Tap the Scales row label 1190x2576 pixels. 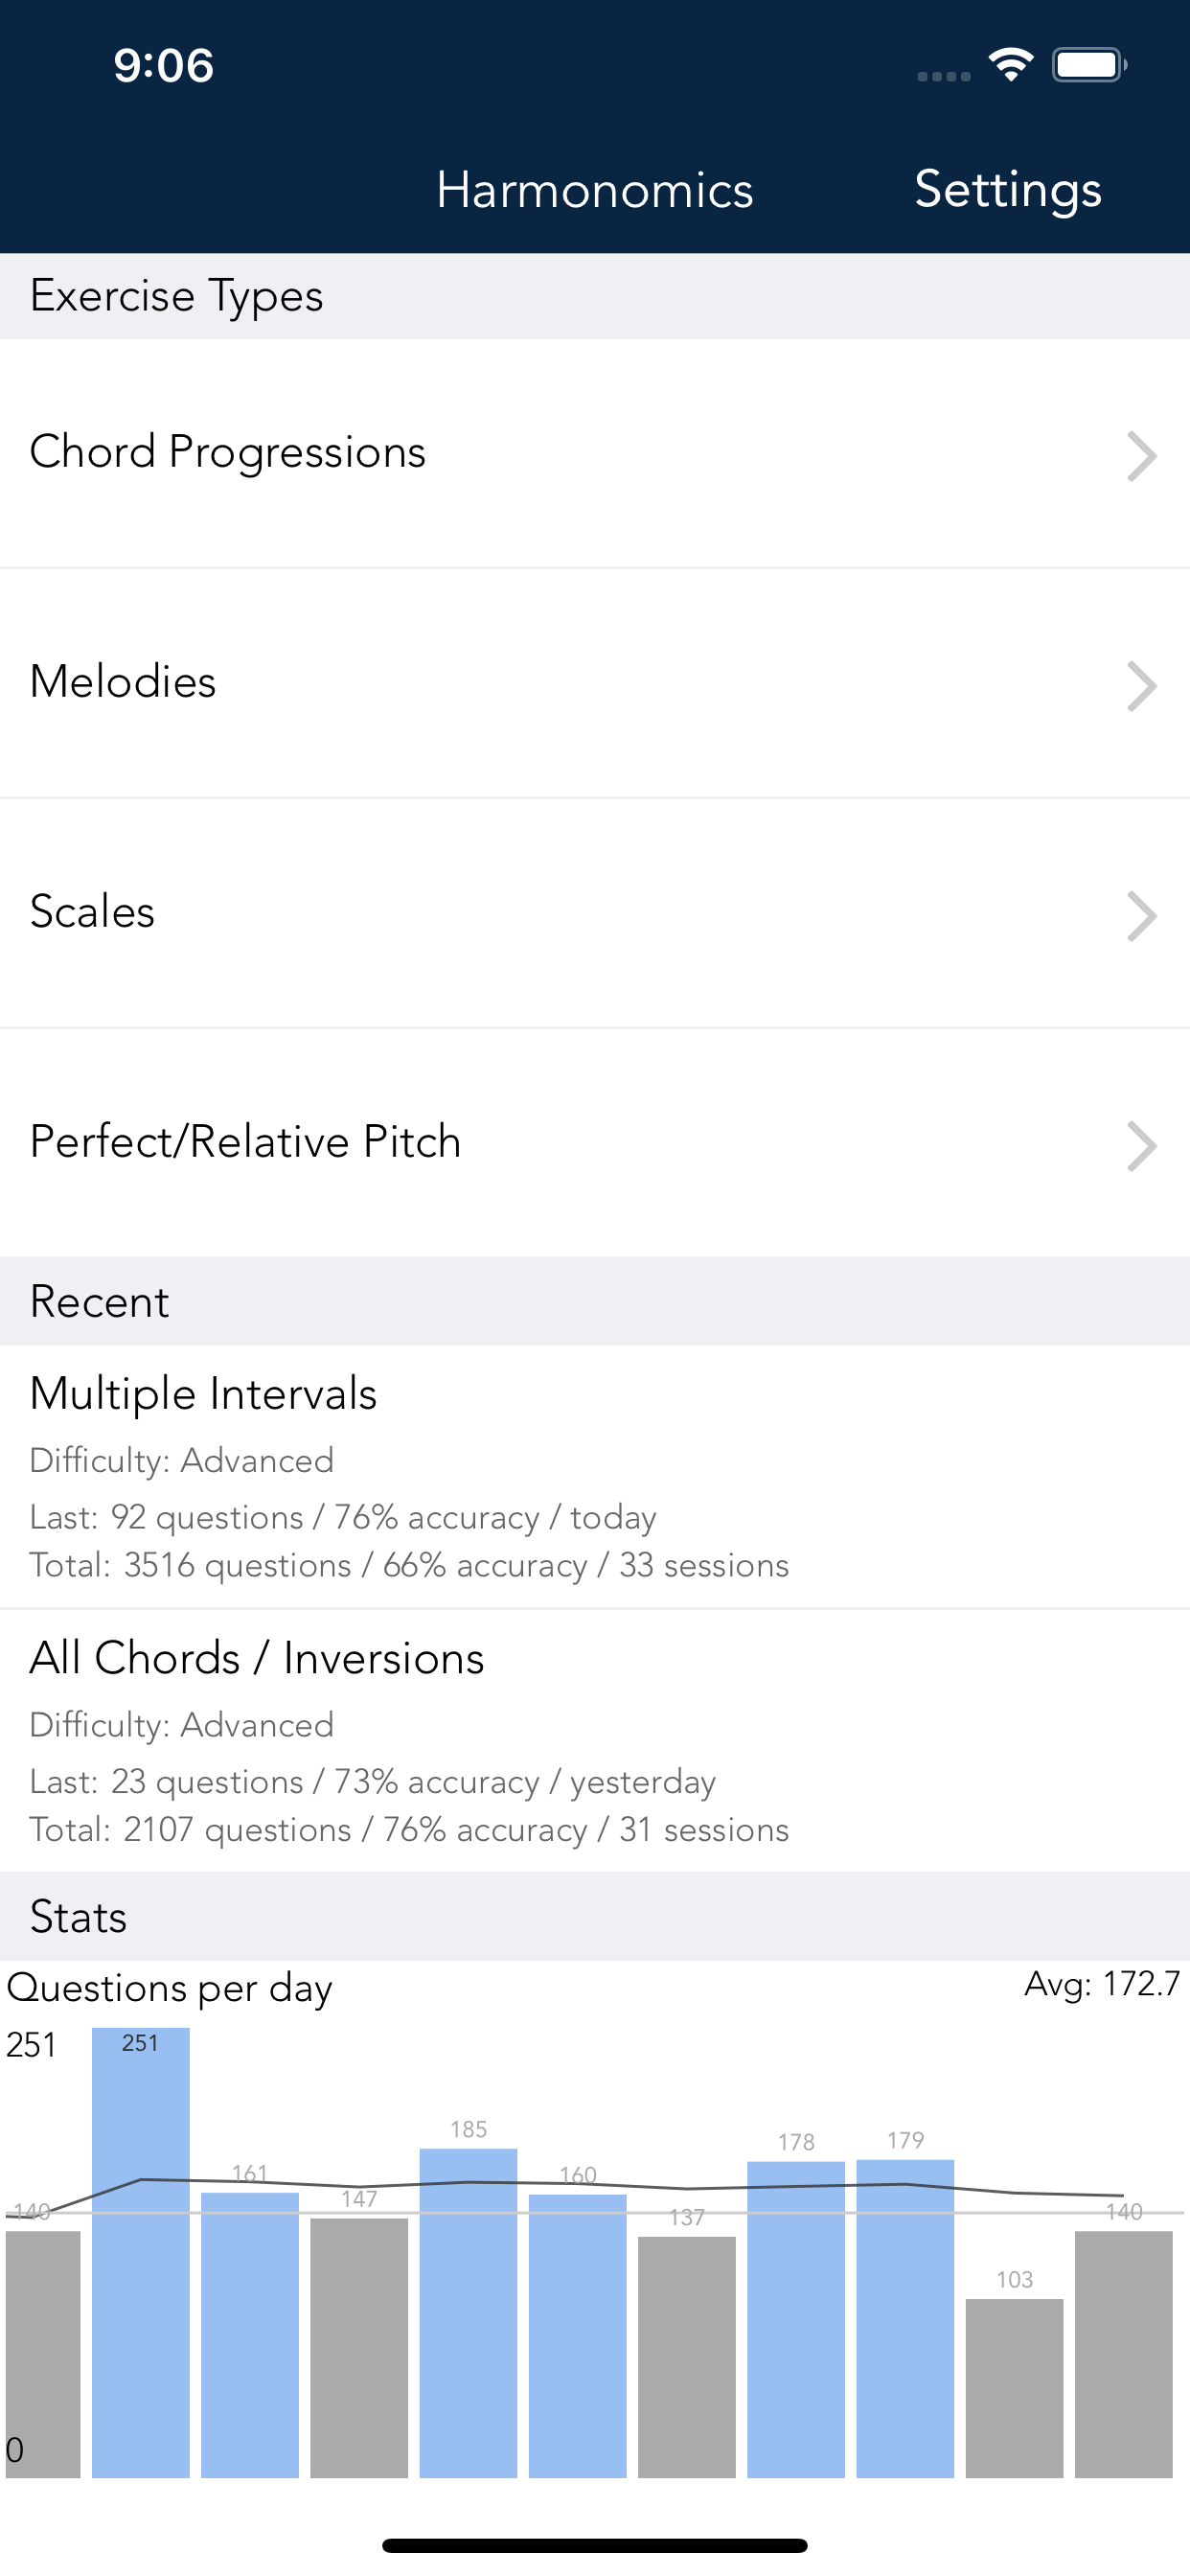click(x=92, y=912)
